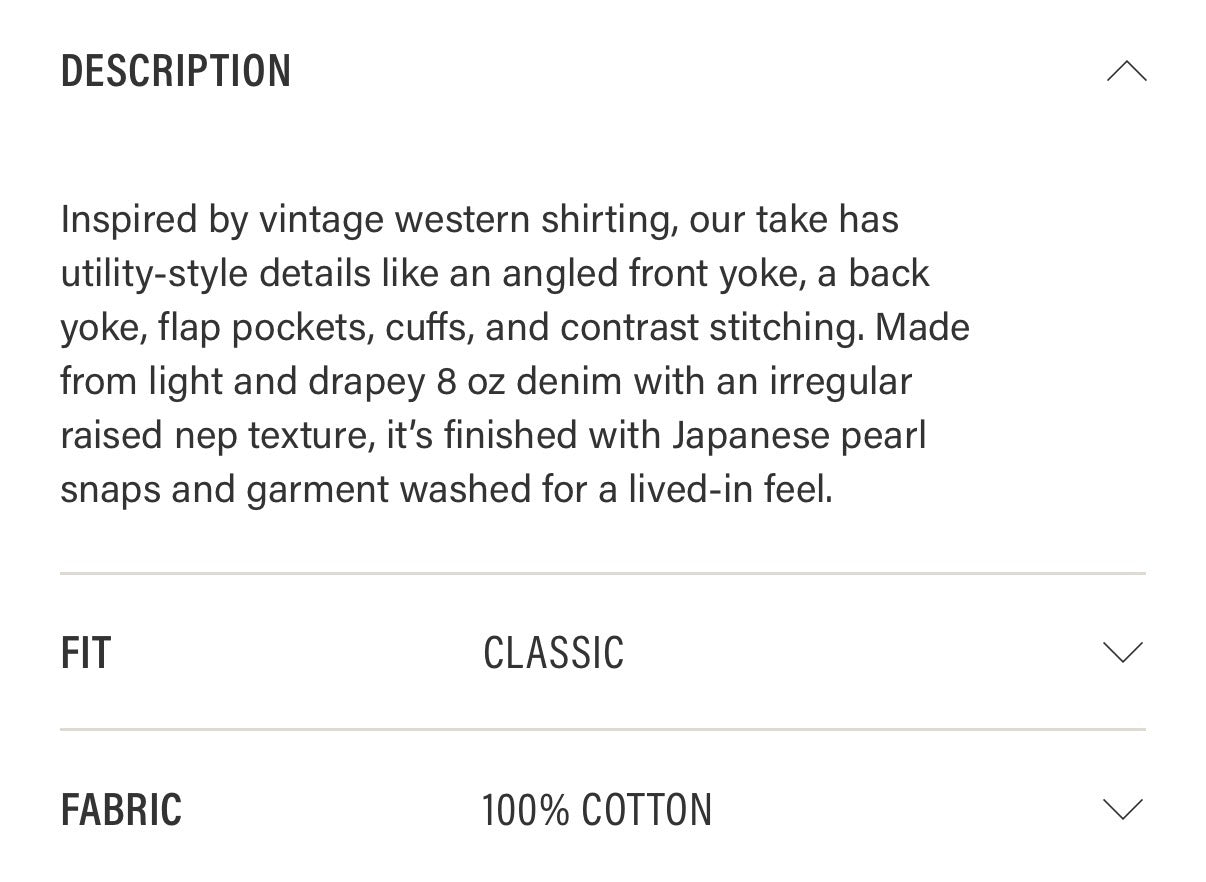Viewport: 1206px width, 882px height.
Task: Click the 100% COTTON fabric value
Action: [597, 809]
